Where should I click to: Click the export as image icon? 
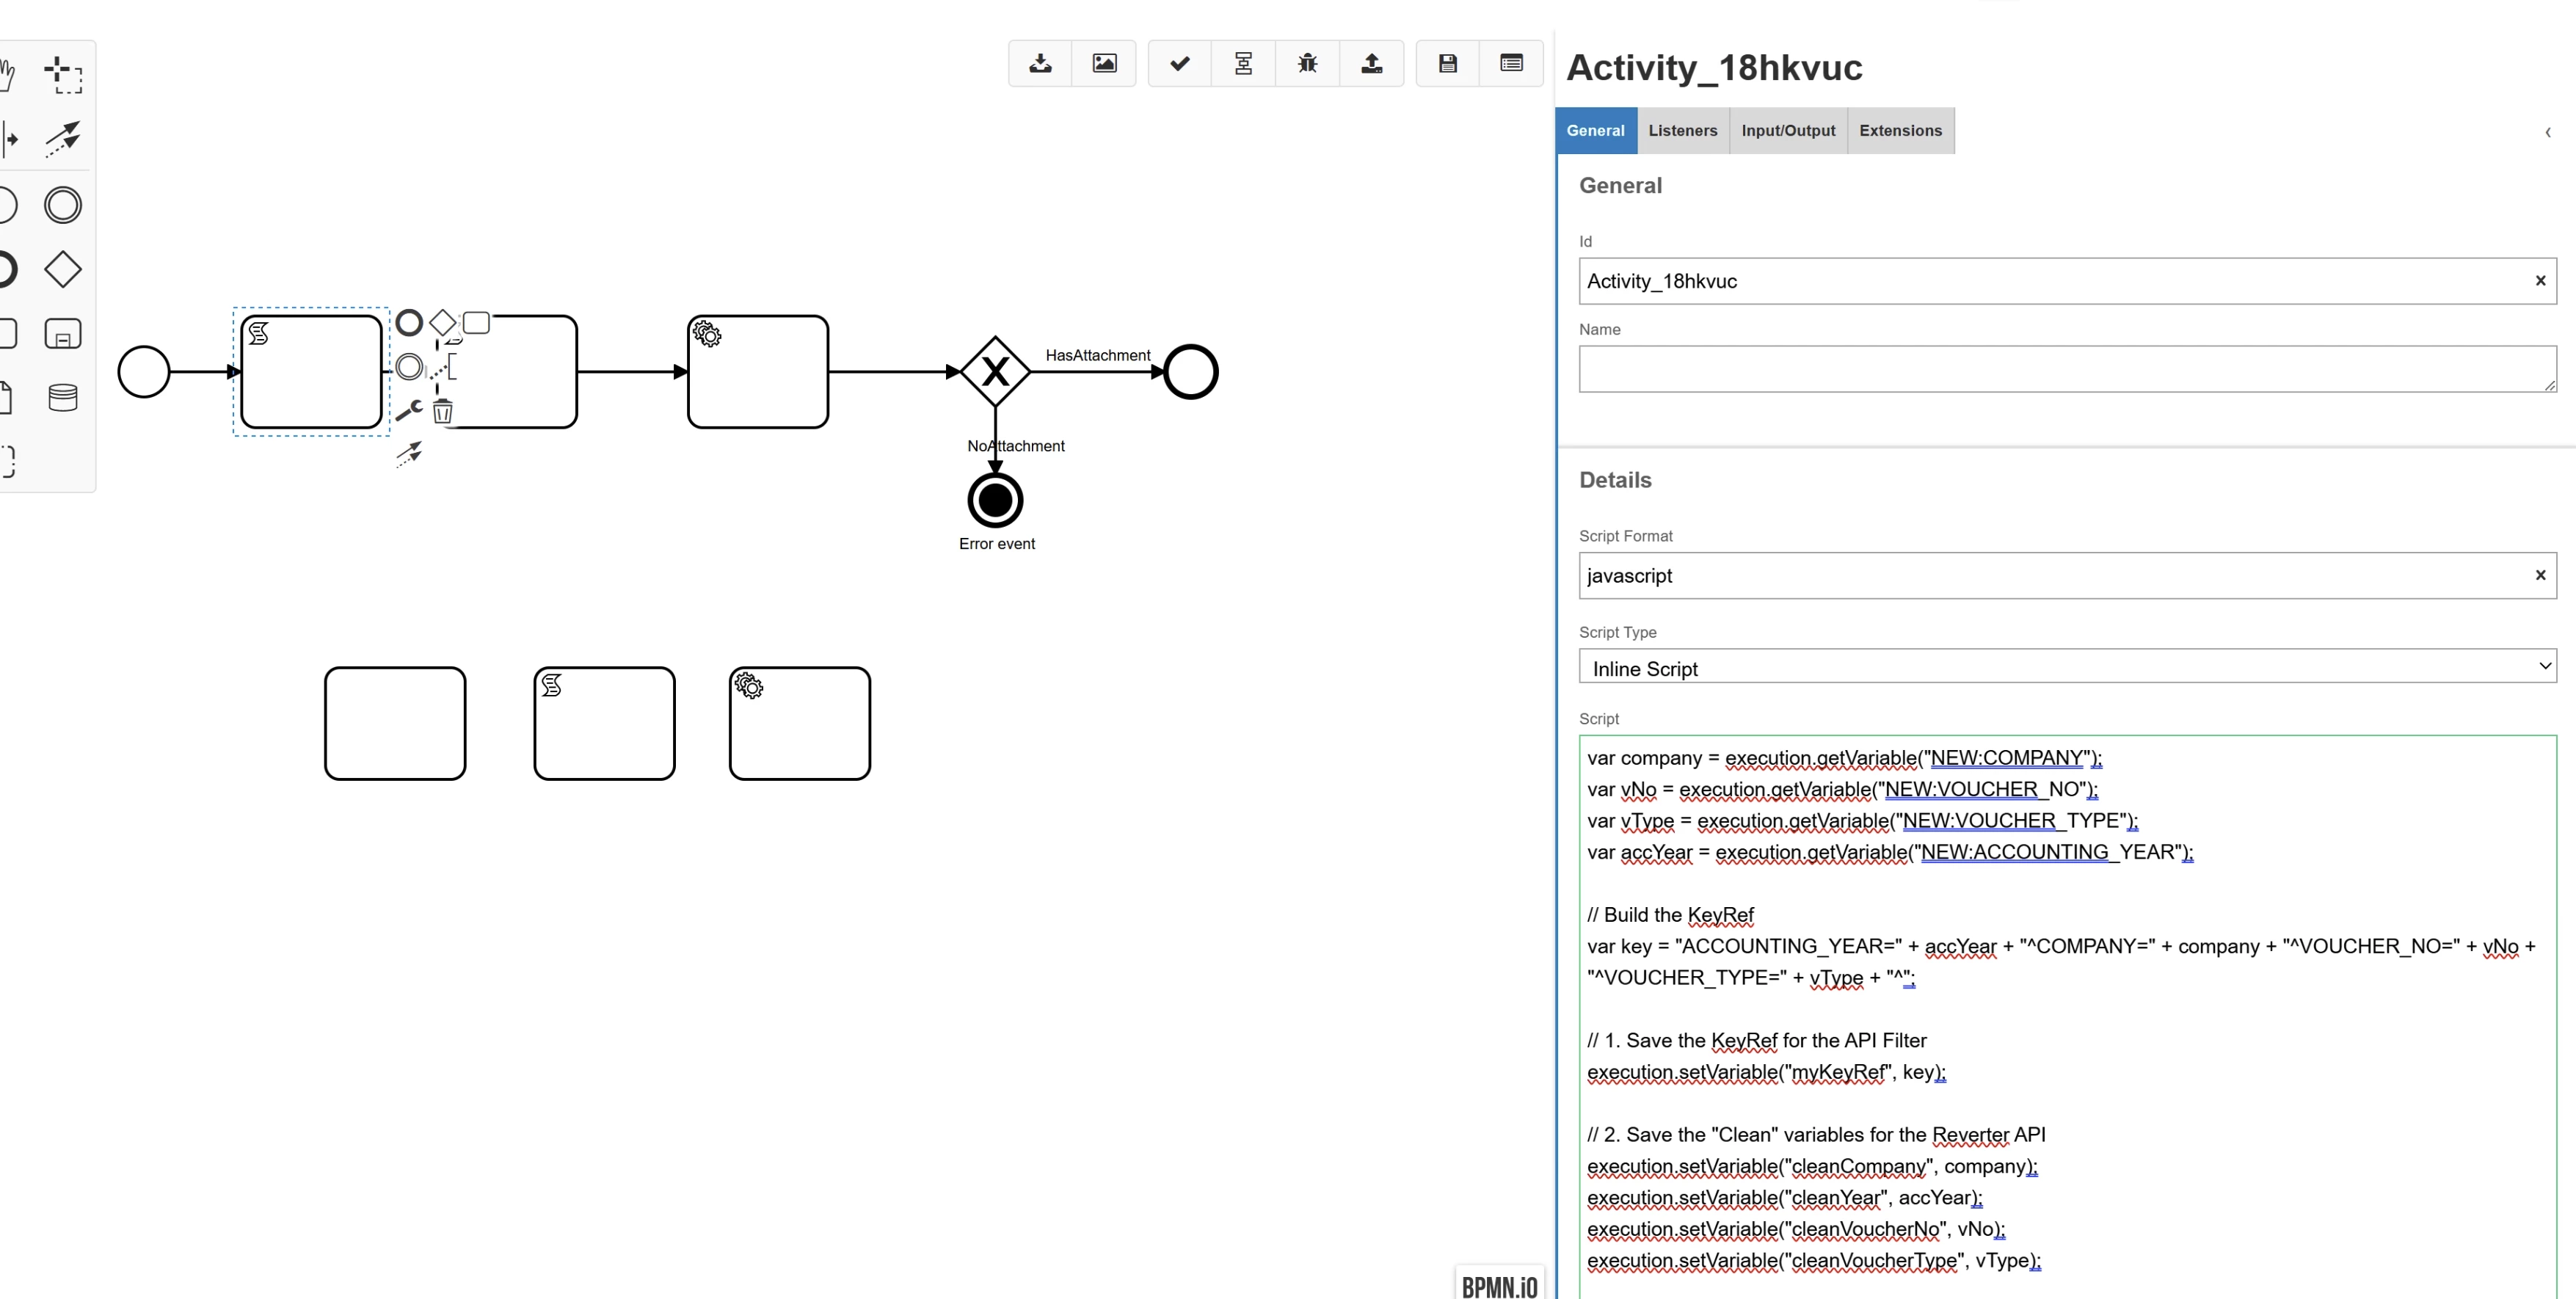pyautogui.click(x=1104, y=63)
